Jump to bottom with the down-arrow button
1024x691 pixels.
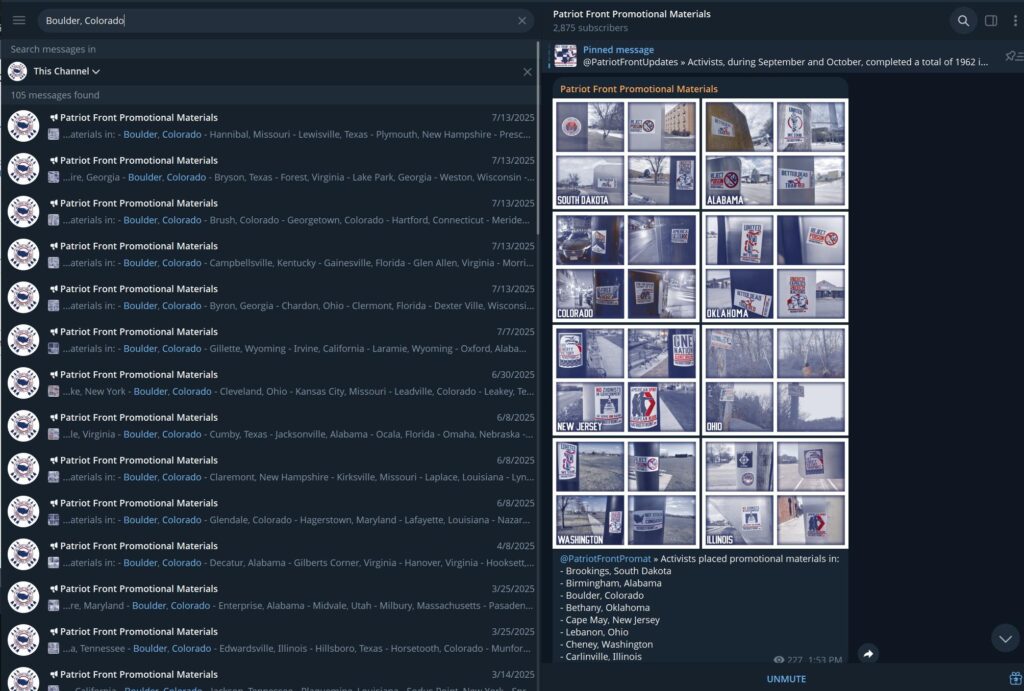tap(1004, 638)
